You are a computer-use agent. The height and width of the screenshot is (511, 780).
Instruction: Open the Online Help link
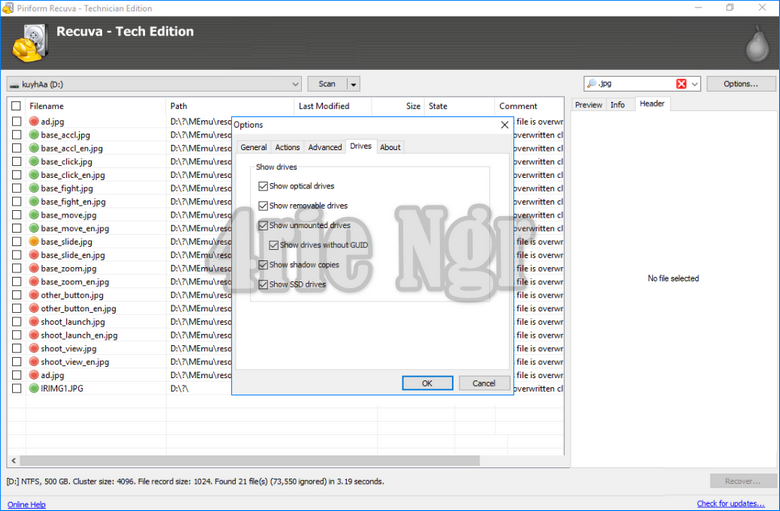[x=26, y=504]
